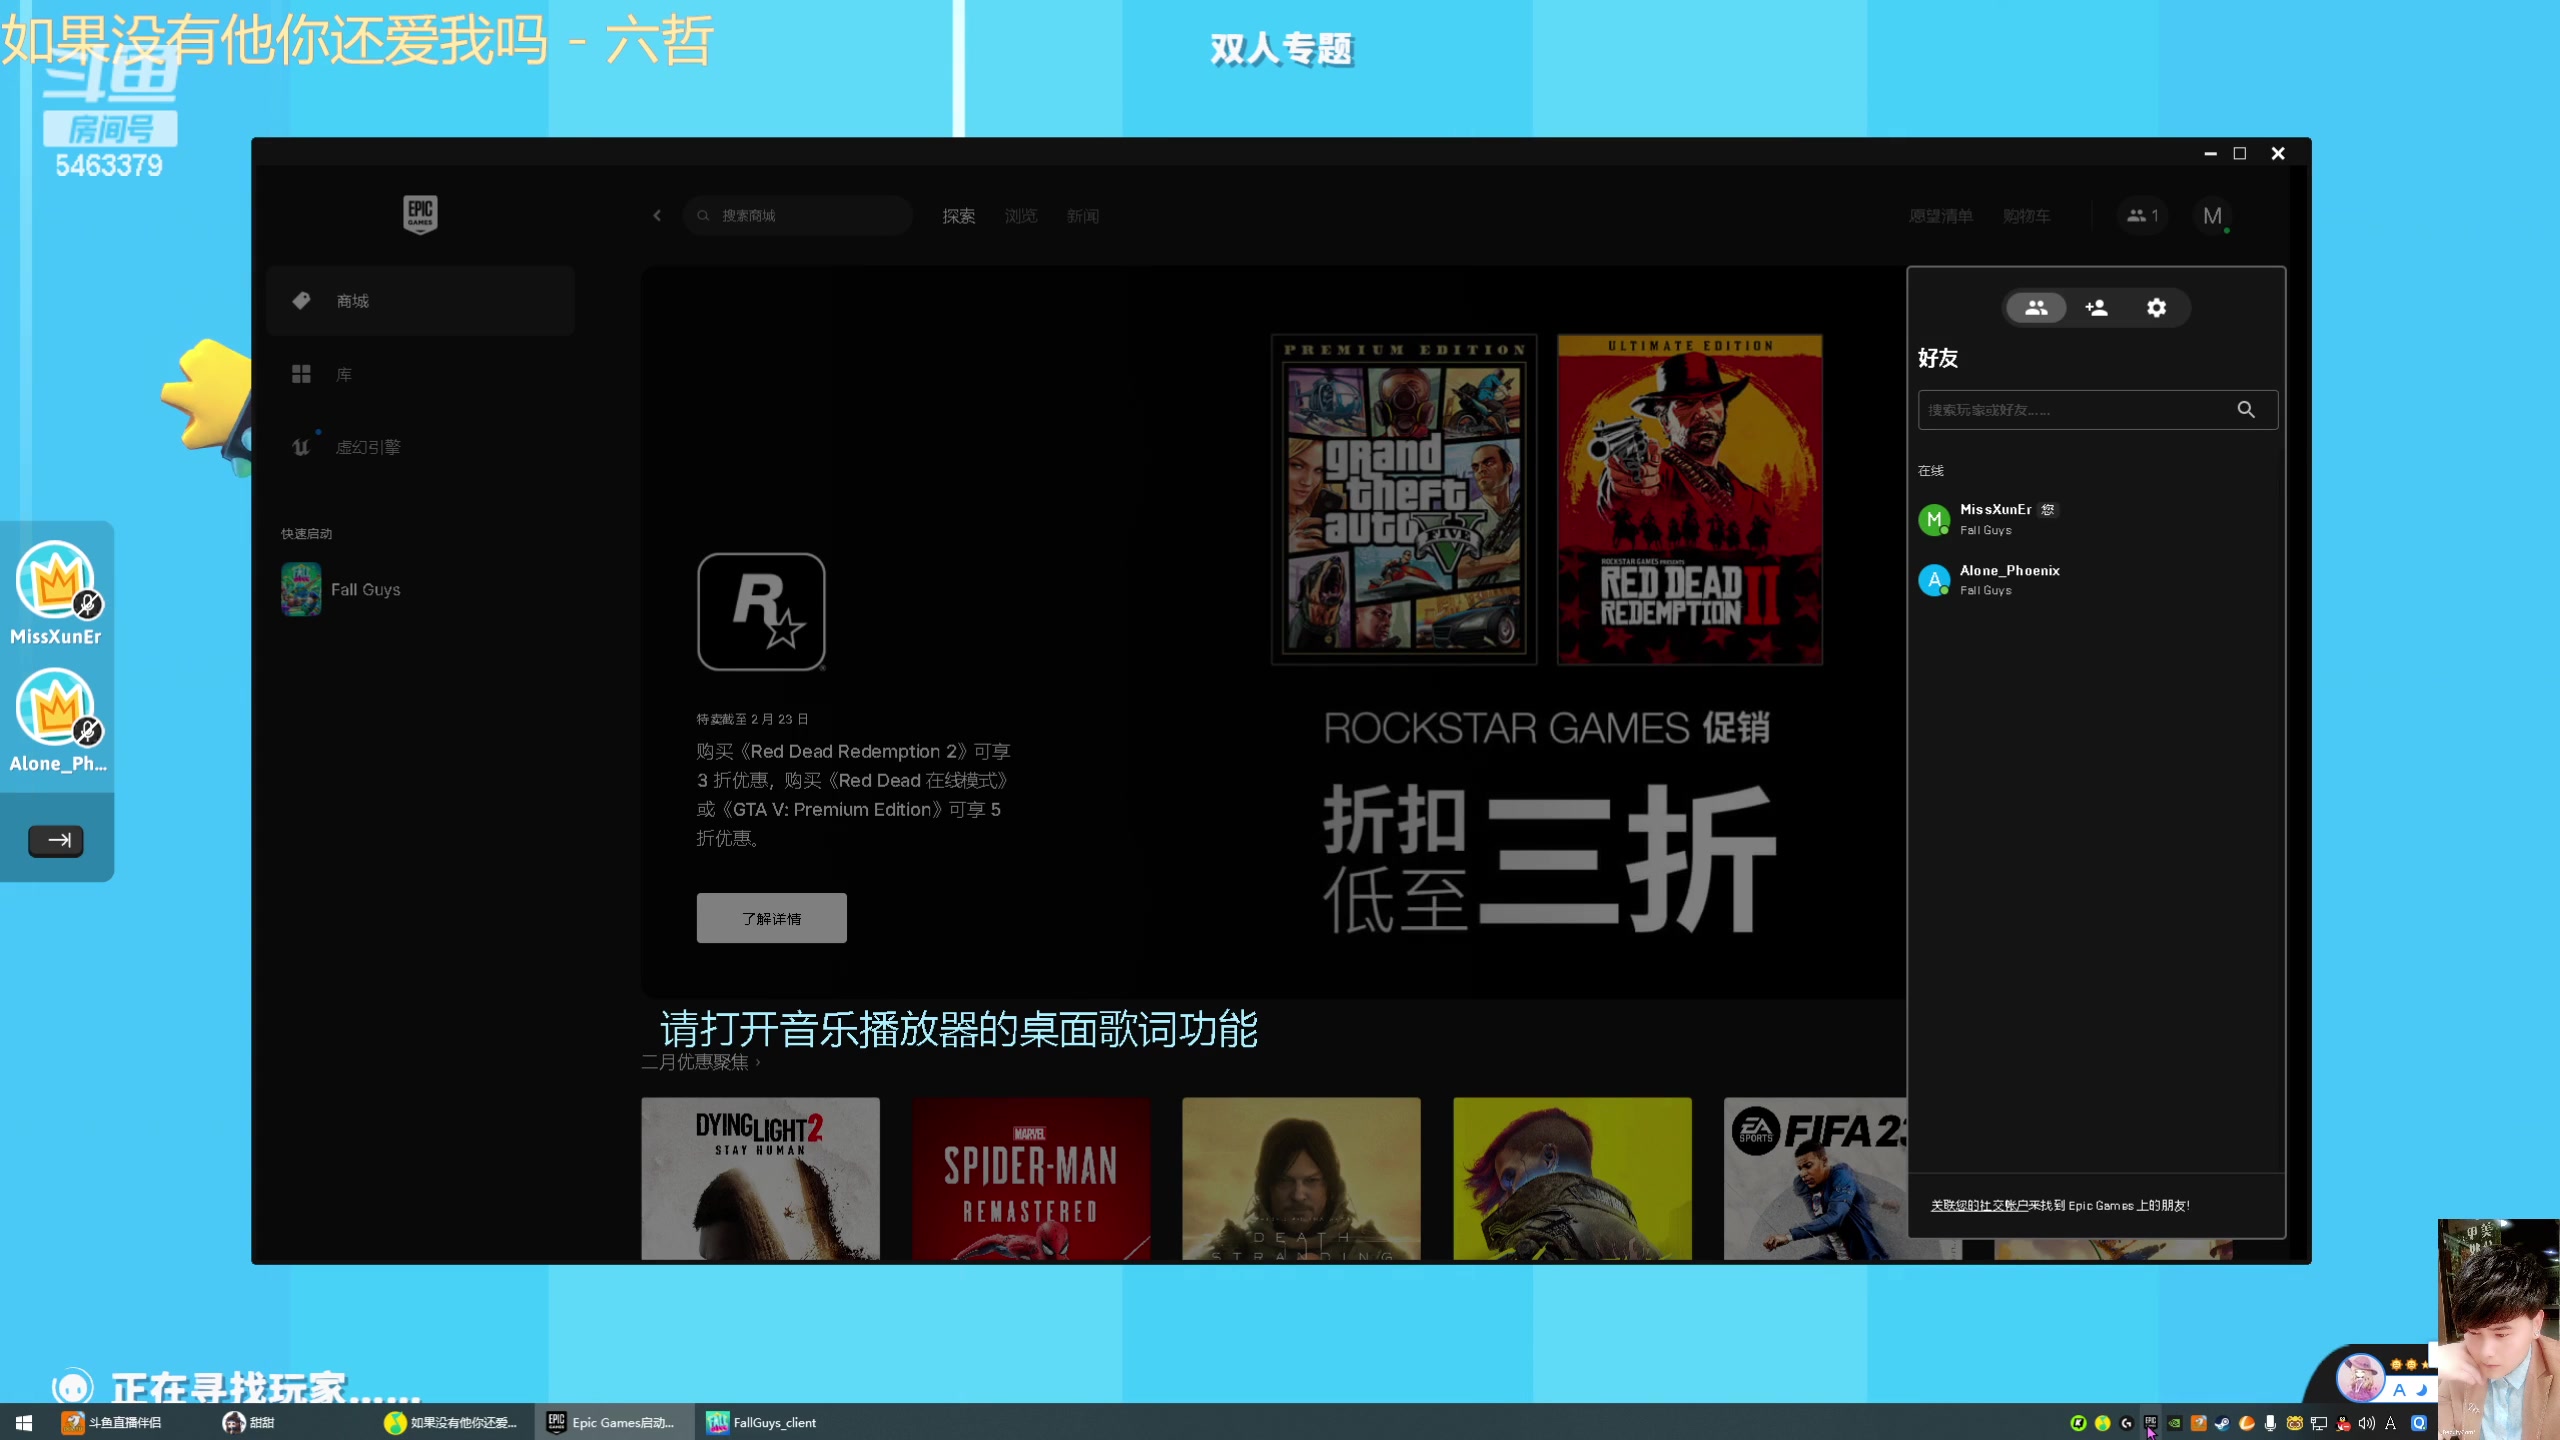Switch to the 探索 tab

pos(958,216)
